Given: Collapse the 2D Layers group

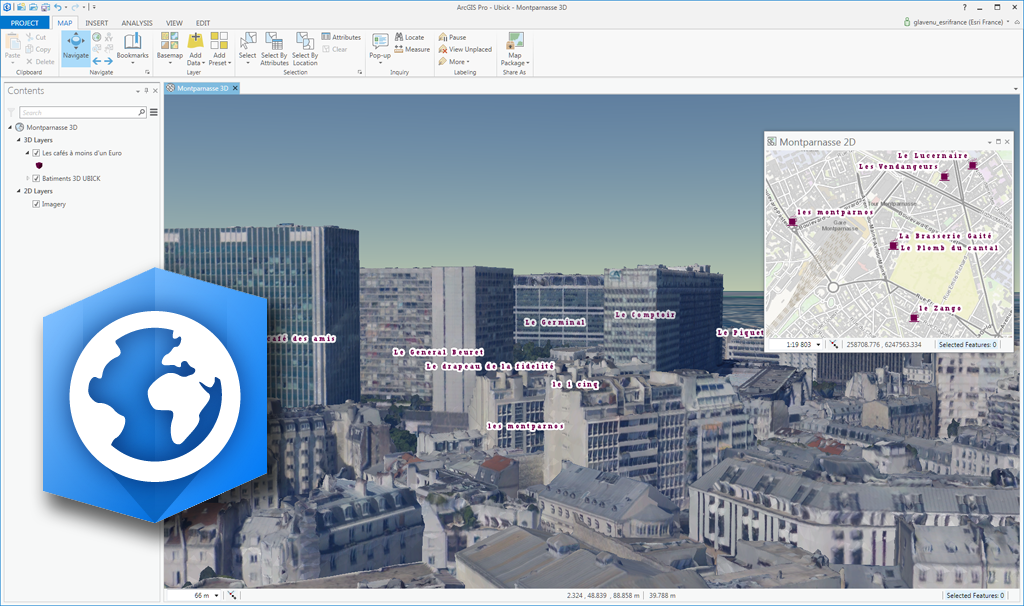Looking at the screenshot, I should coord(18,191).
